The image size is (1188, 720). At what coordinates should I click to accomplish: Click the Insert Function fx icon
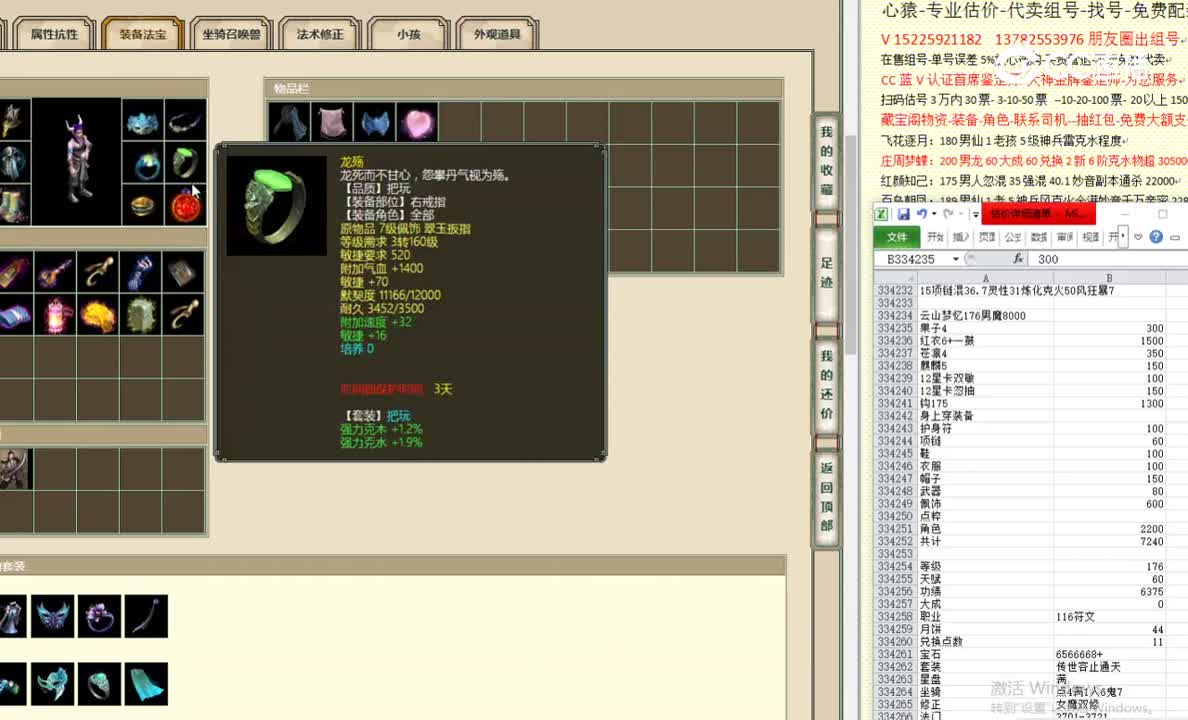[1019, 258]
